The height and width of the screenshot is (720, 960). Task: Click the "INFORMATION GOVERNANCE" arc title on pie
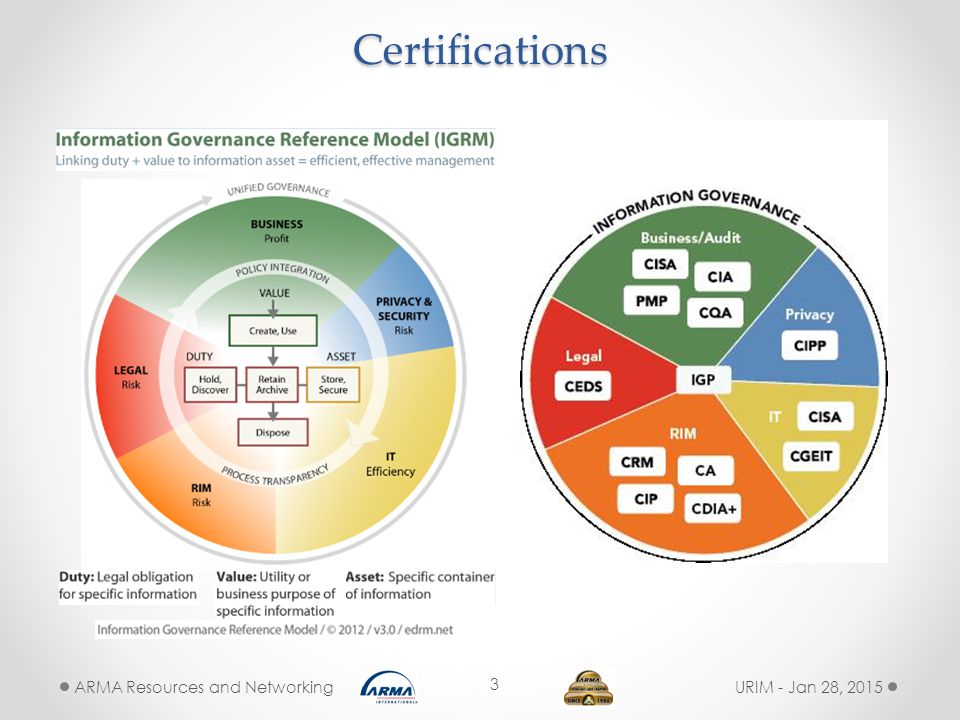(697, 209)
